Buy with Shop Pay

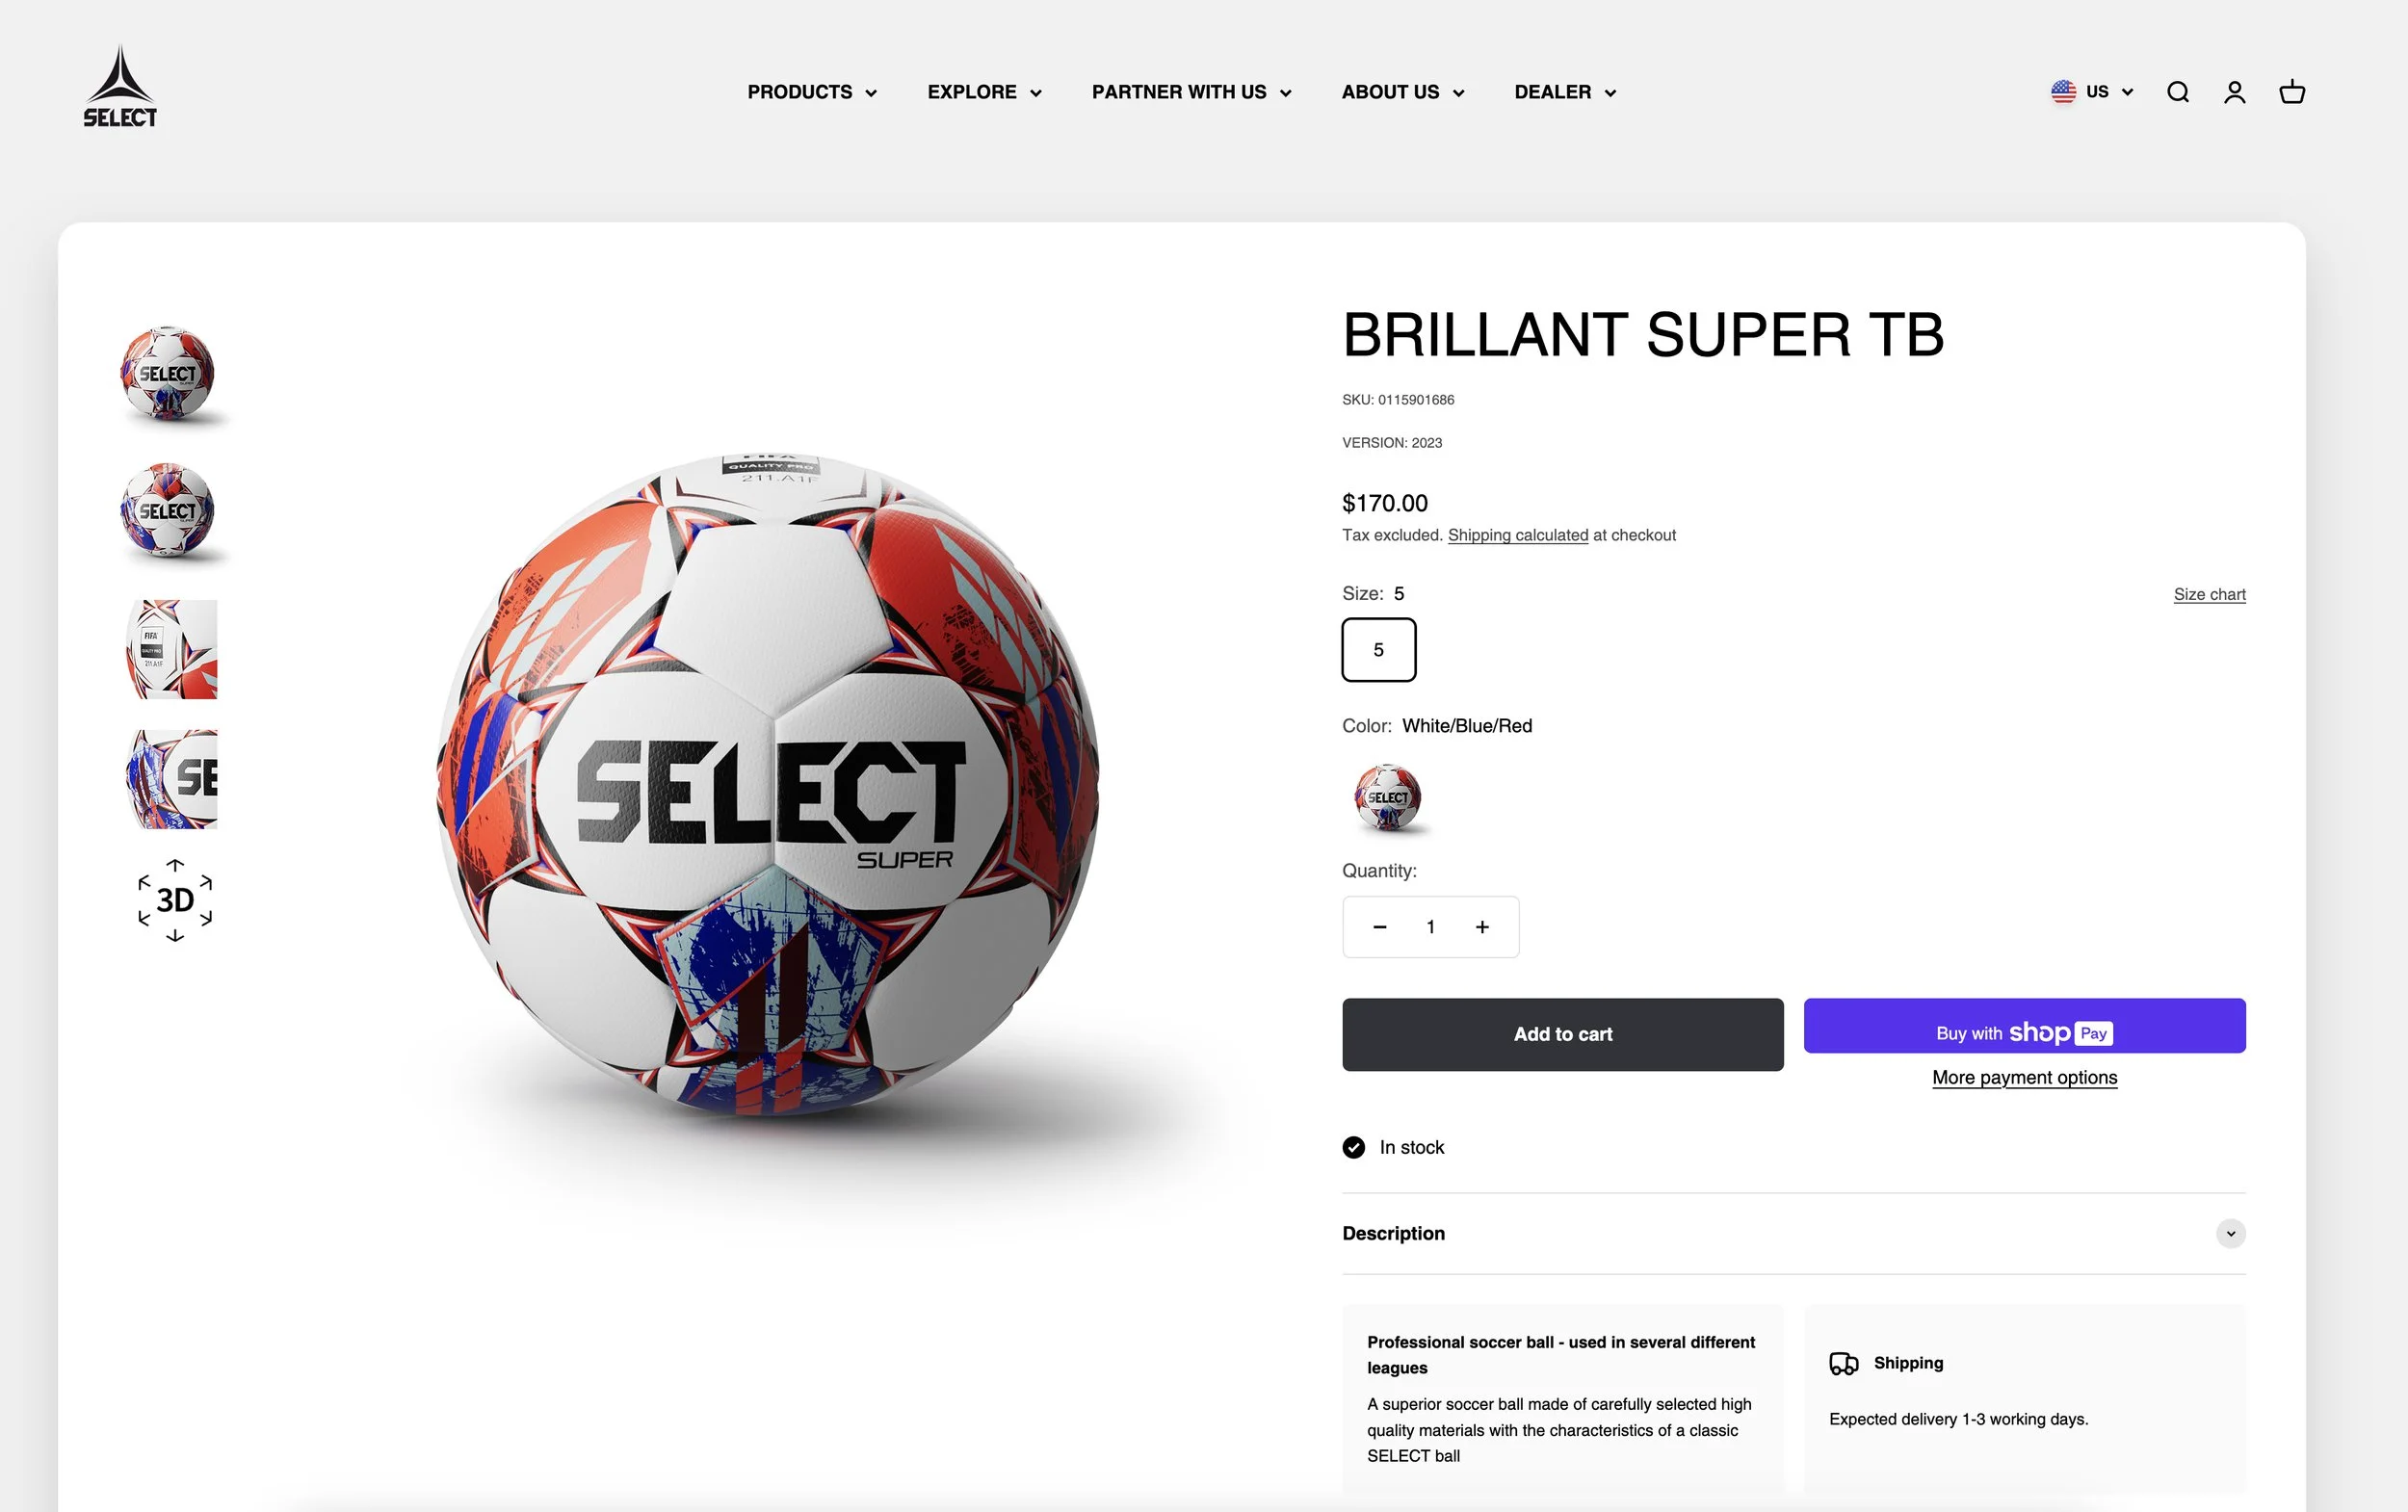pos(2025,1026)
